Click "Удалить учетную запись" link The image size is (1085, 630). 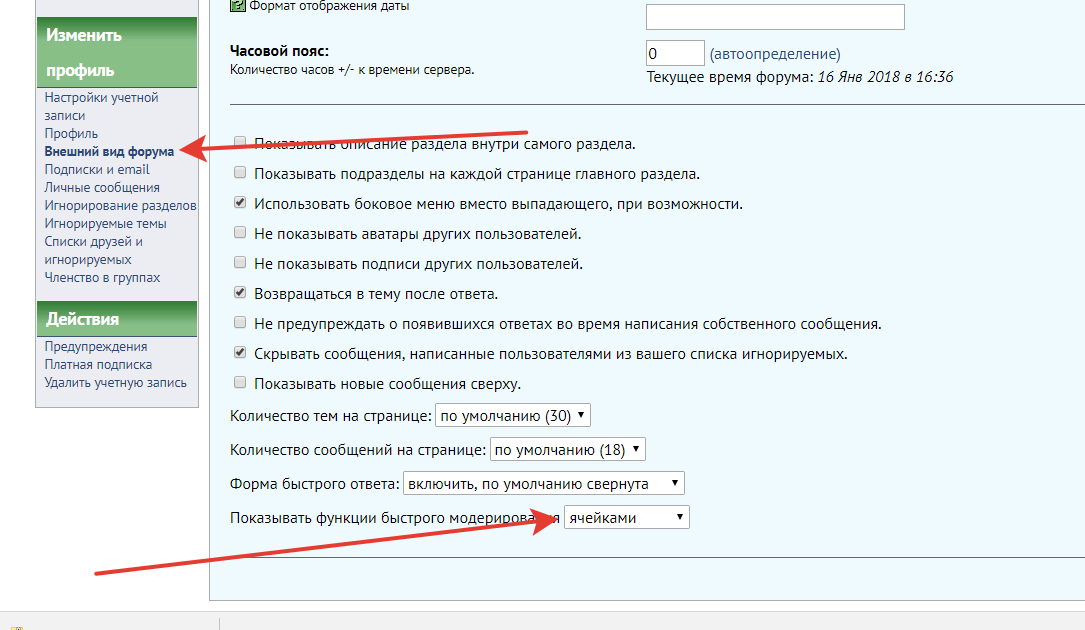pos(115,382)
